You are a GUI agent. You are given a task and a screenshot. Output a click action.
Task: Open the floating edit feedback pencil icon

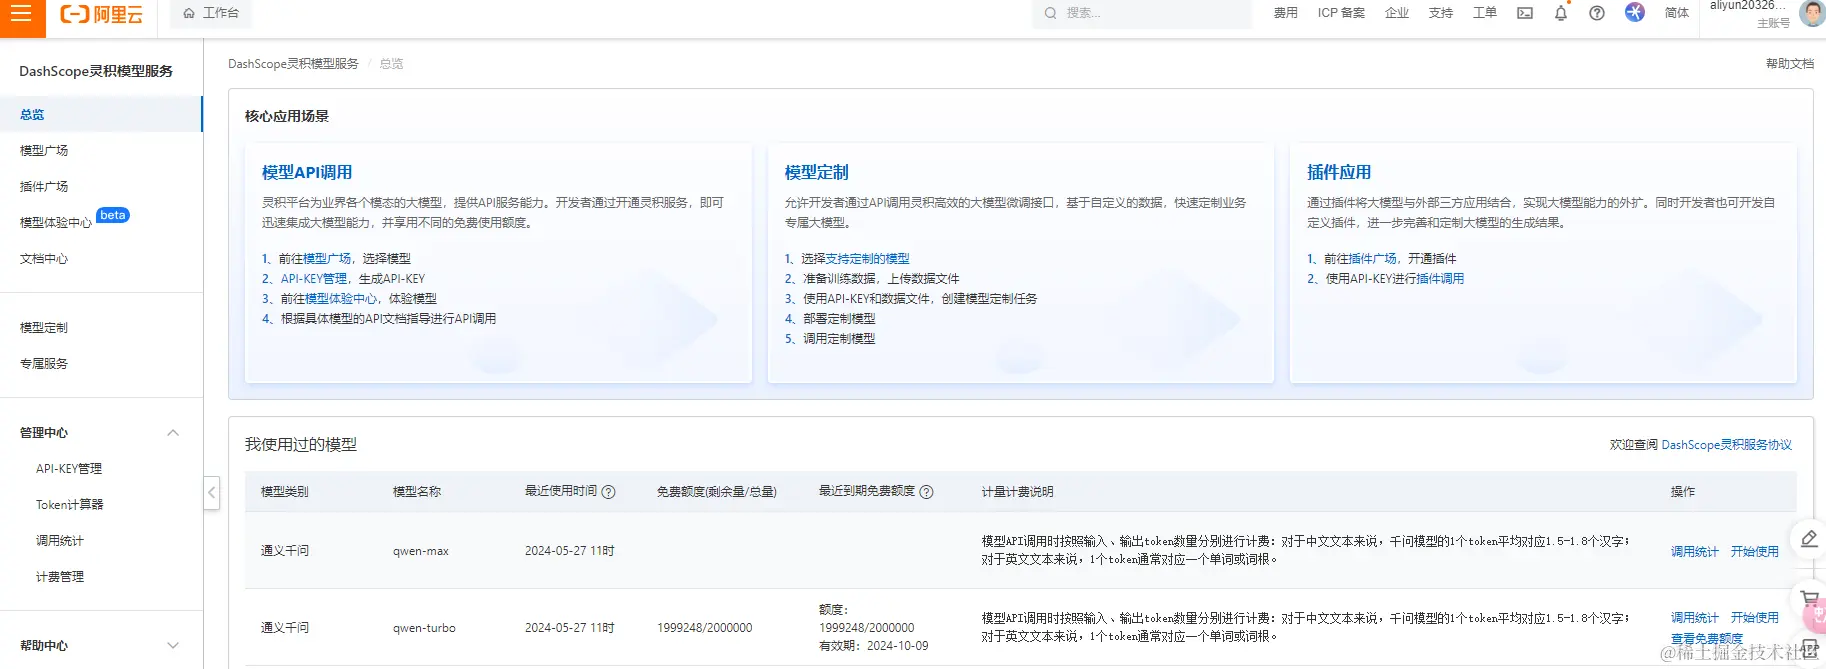(1809, 540)
